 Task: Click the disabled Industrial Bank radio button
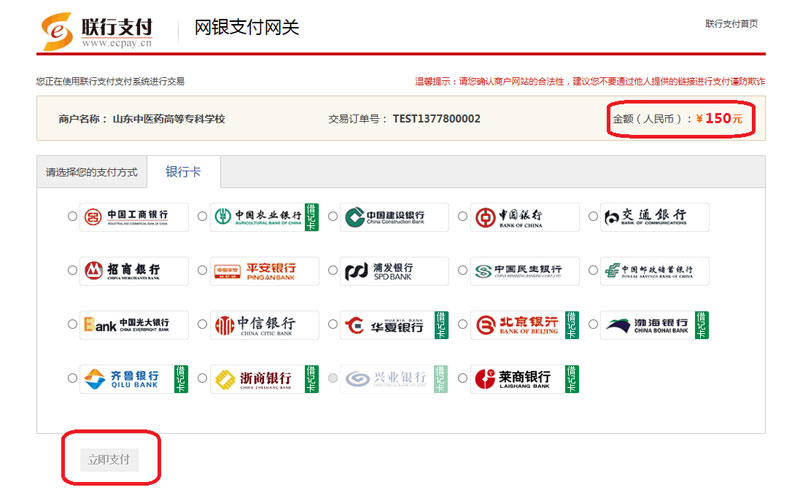point(333,378)
